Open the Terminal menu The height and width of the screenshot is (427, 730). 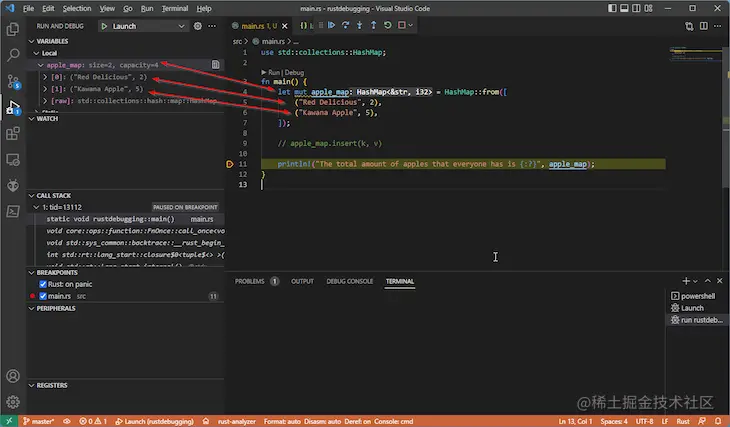[x=174, y=7]
